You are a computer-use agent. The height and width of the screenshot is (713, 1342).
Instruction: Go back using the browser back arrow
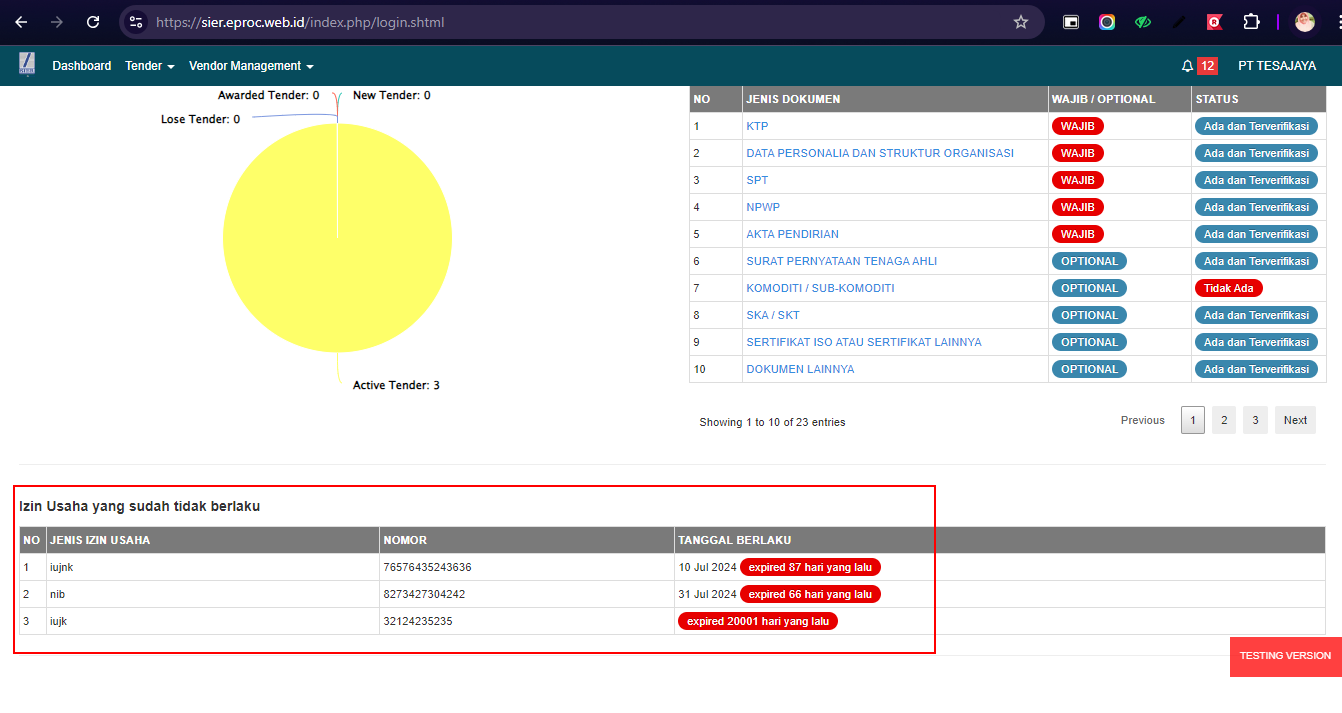21,22
